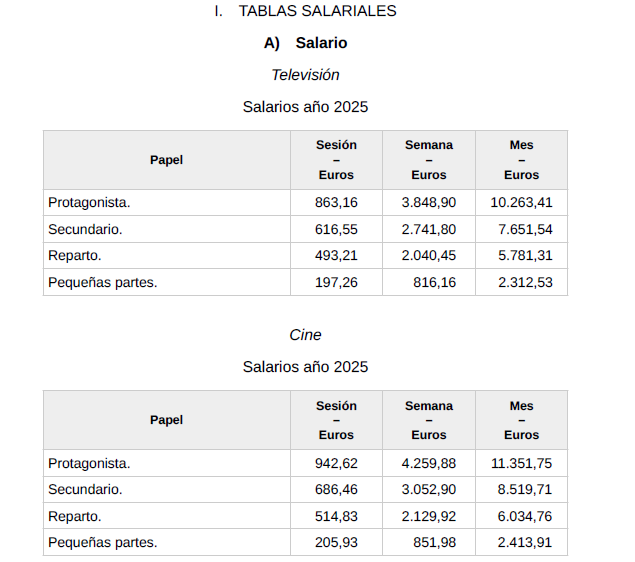635x562 pixels.
Task: Click the monthly value 2.312,53
Action: coord(525,282)
